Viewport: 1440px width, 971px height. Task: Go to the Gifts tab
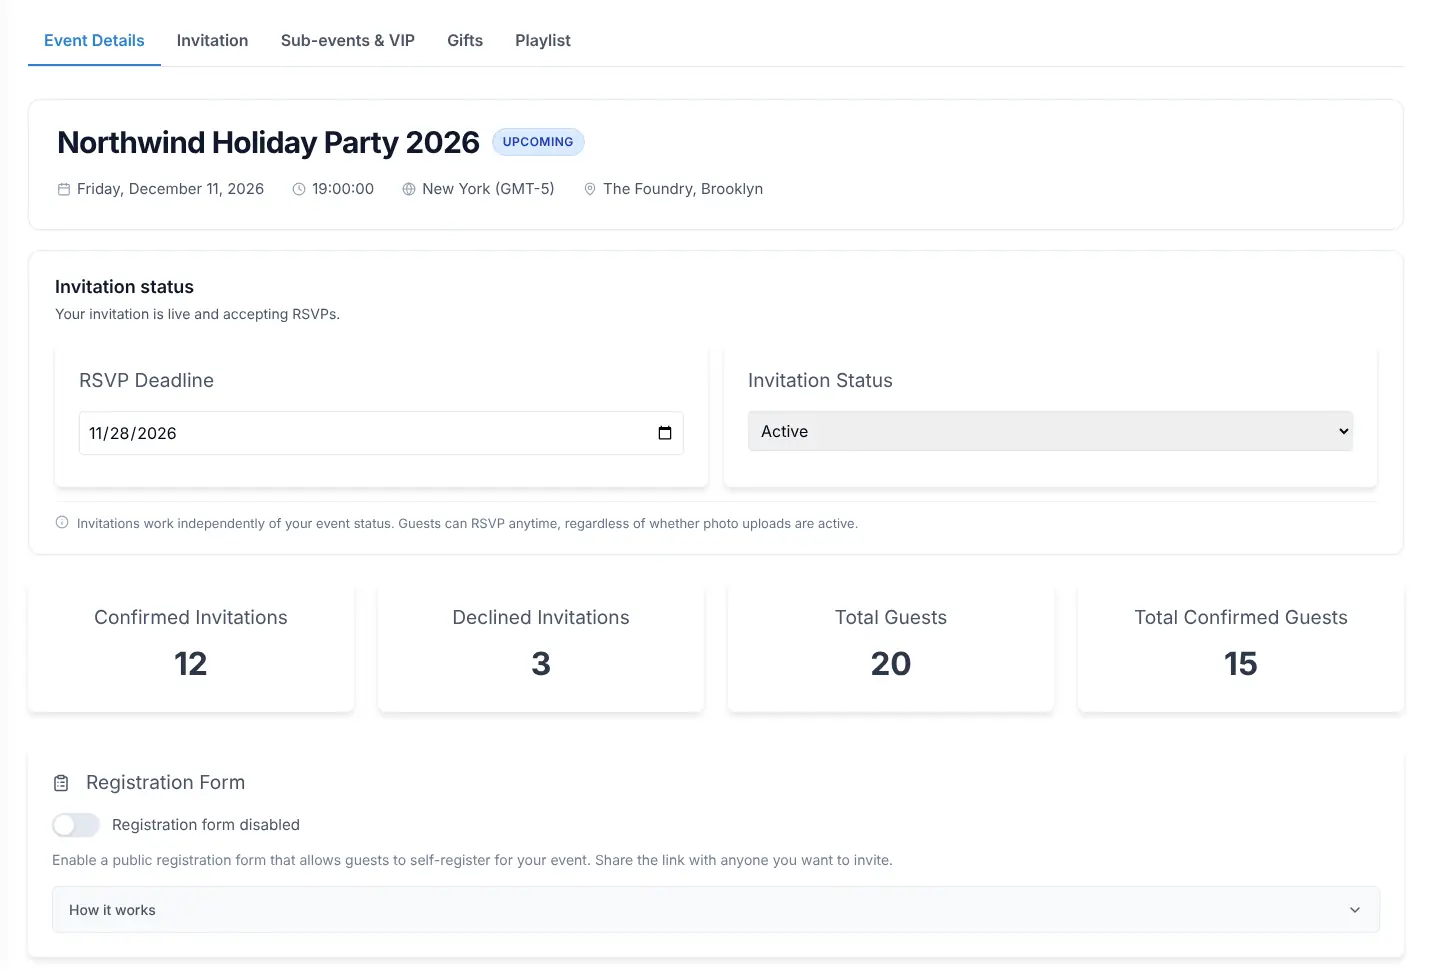click(x=465, y=41)
